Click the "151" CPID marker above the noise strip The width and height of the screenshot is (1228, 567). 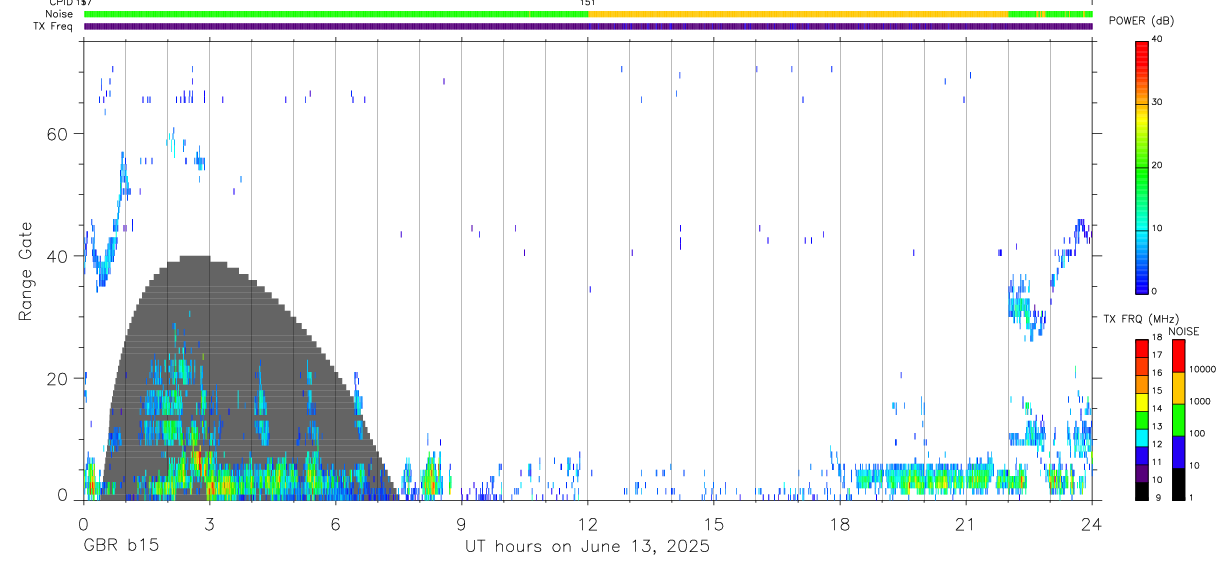click(x=588, y=3)
